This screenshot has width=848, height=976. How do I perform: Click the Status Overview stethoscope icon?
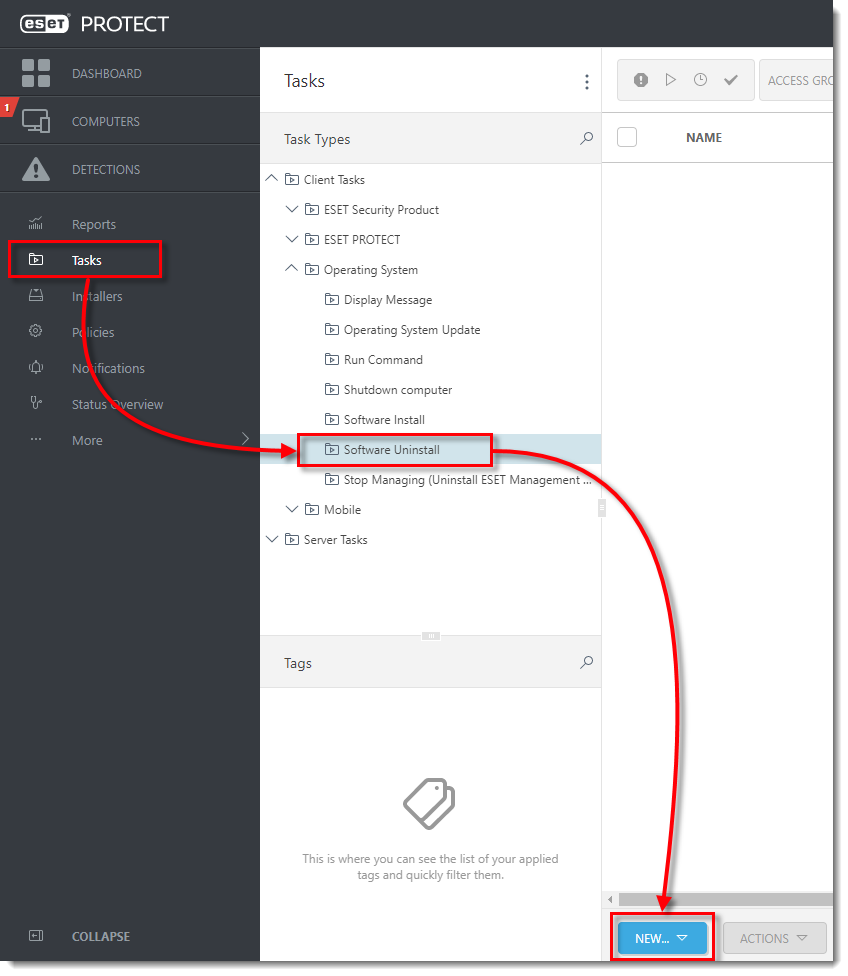(36, 403)
